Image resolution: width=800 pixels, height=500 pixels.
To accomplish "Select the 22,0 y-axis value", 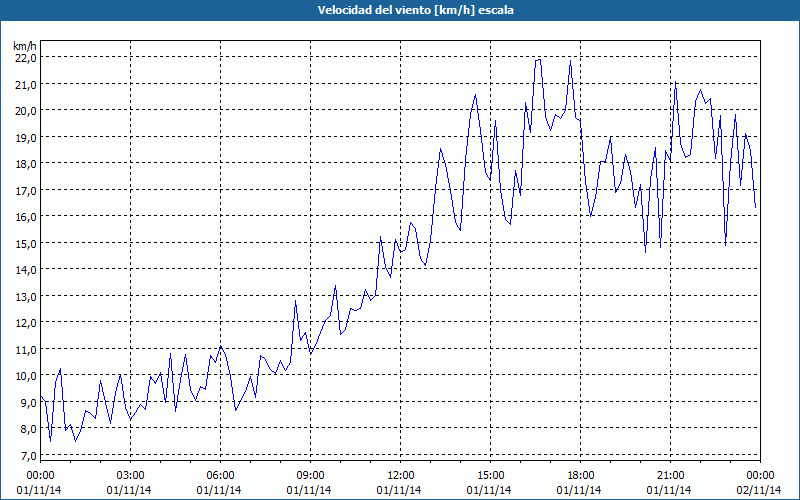I will click(x=26, y=58).
